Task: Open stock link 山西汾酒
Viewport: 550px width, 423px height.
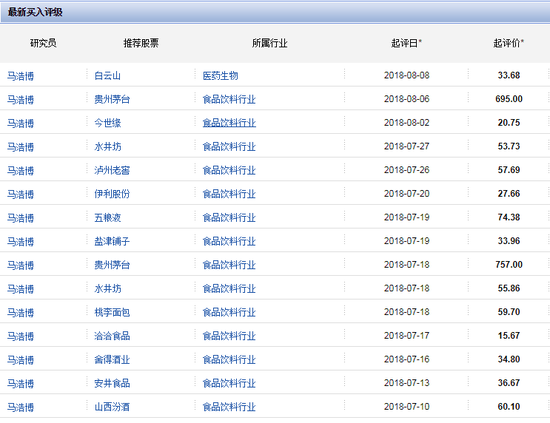Action: (112, 407)
